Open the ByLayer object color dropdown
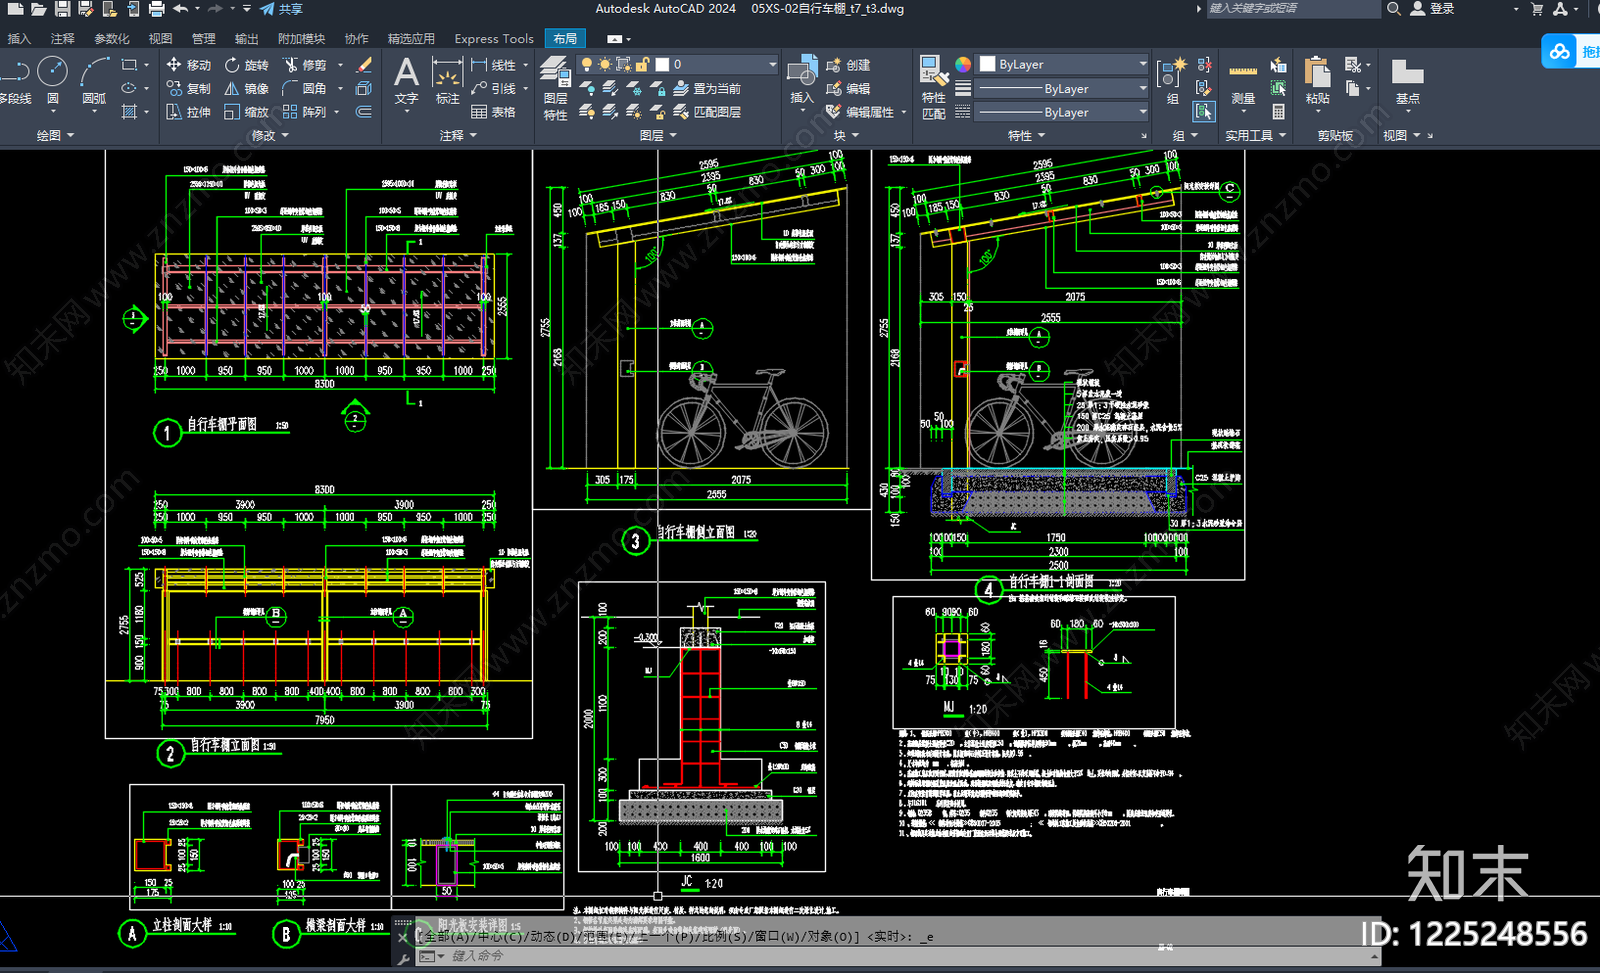 point(1143,64)
